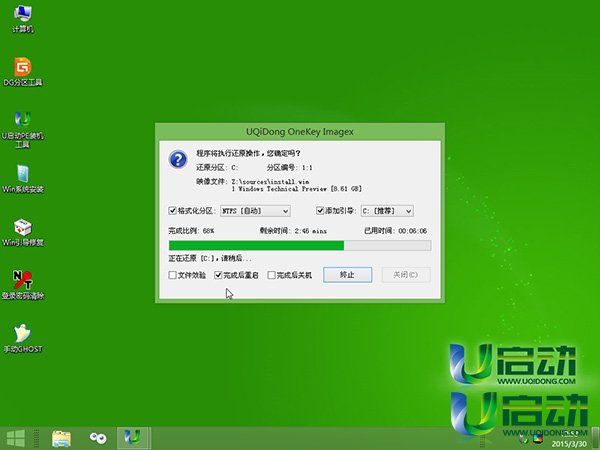Viewport: 600px width, 450px height.
Task: Click the colorful system tray icon
Action: 538,439
